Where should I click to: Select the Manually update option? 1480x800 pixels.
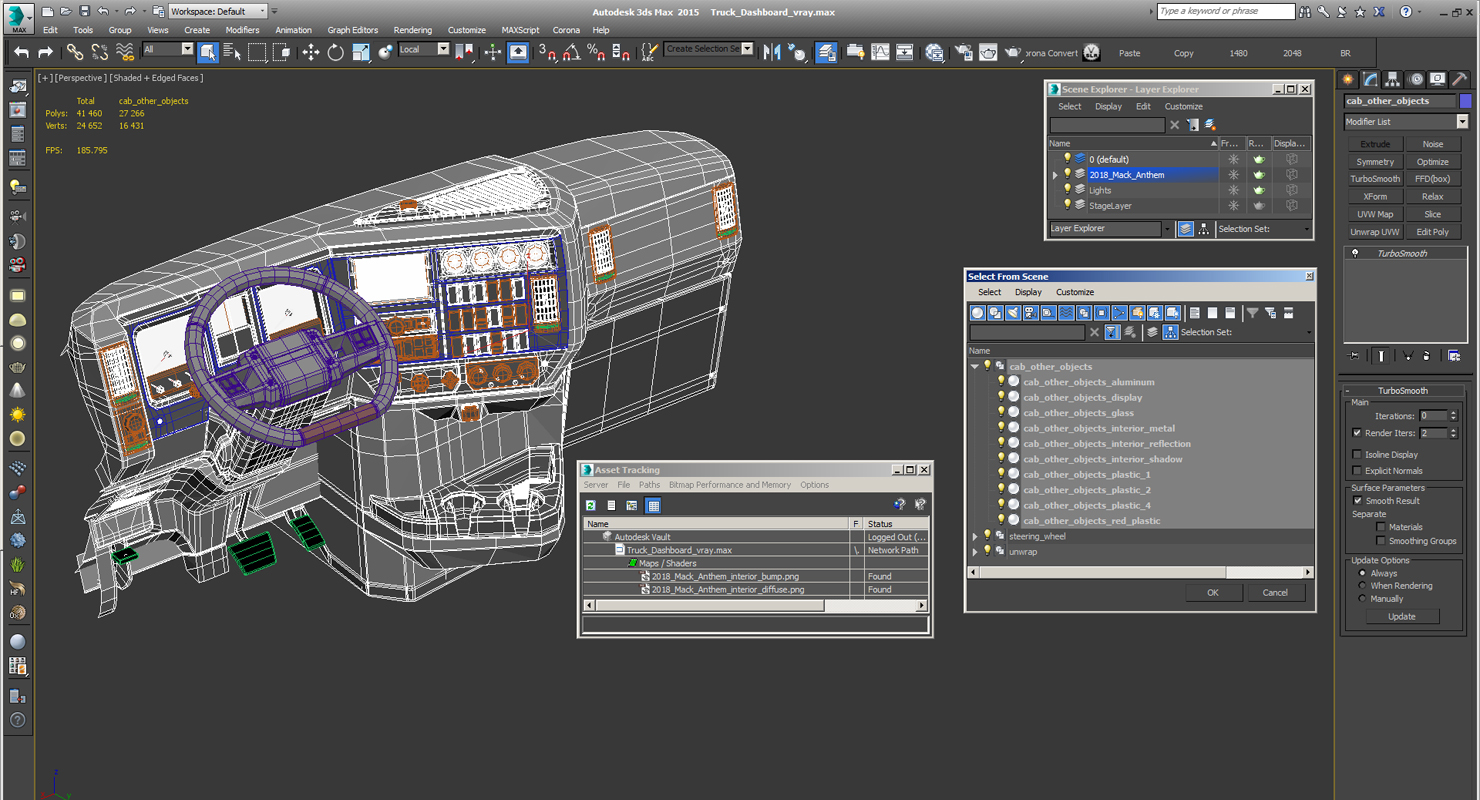(1362, 599)
